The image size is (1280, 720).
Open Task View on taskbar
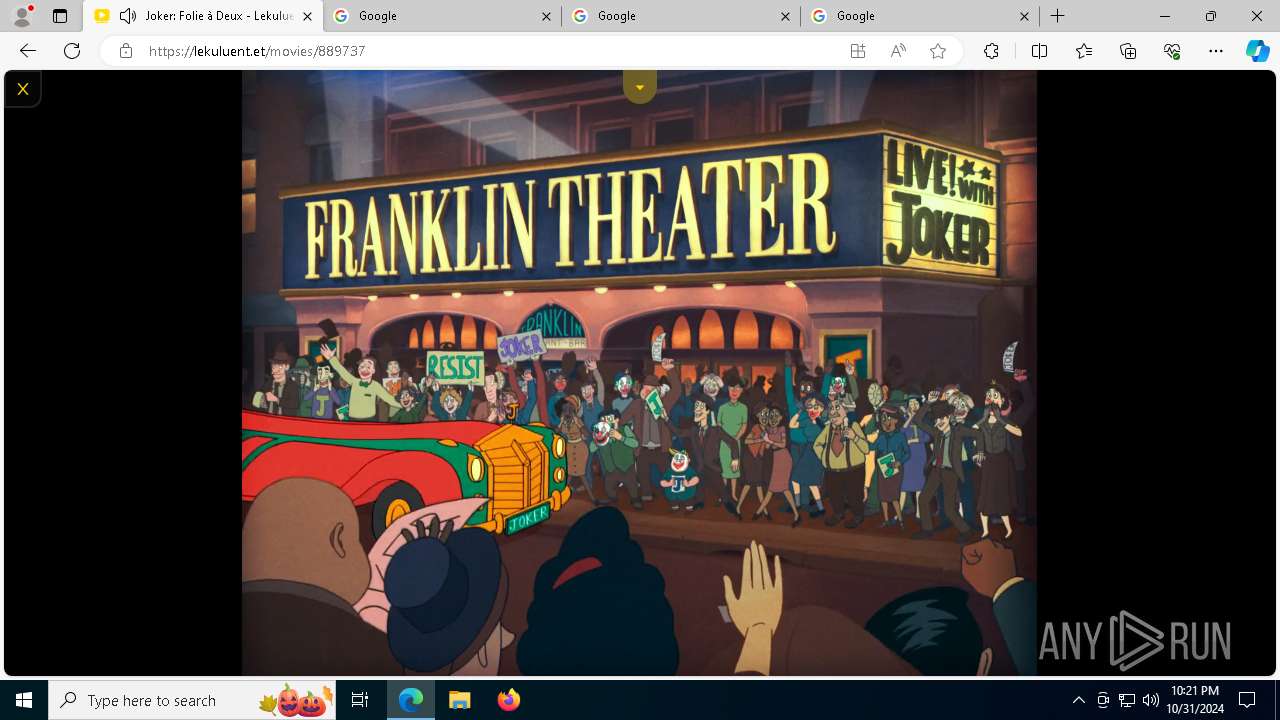click(360, 700)
